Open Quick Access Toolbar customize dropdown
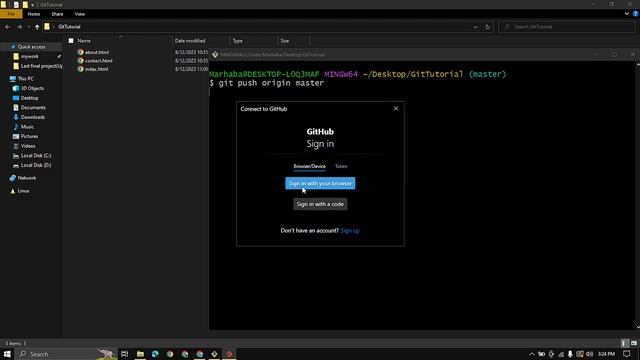640x360 pixels. (33, 5)
